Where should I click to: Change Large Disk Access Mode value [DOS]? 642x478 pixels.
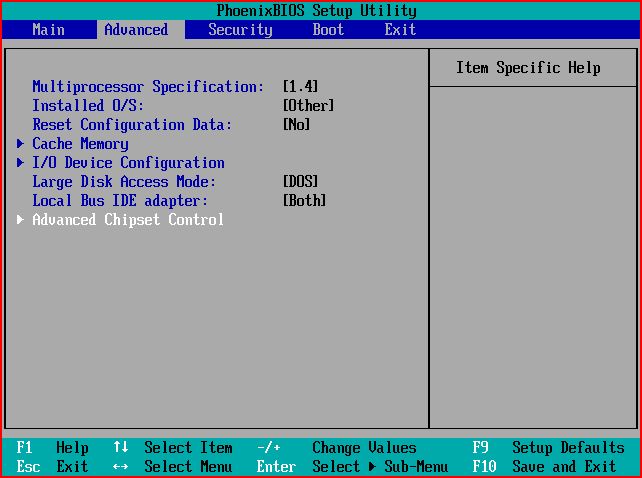(x=301, y=181)
